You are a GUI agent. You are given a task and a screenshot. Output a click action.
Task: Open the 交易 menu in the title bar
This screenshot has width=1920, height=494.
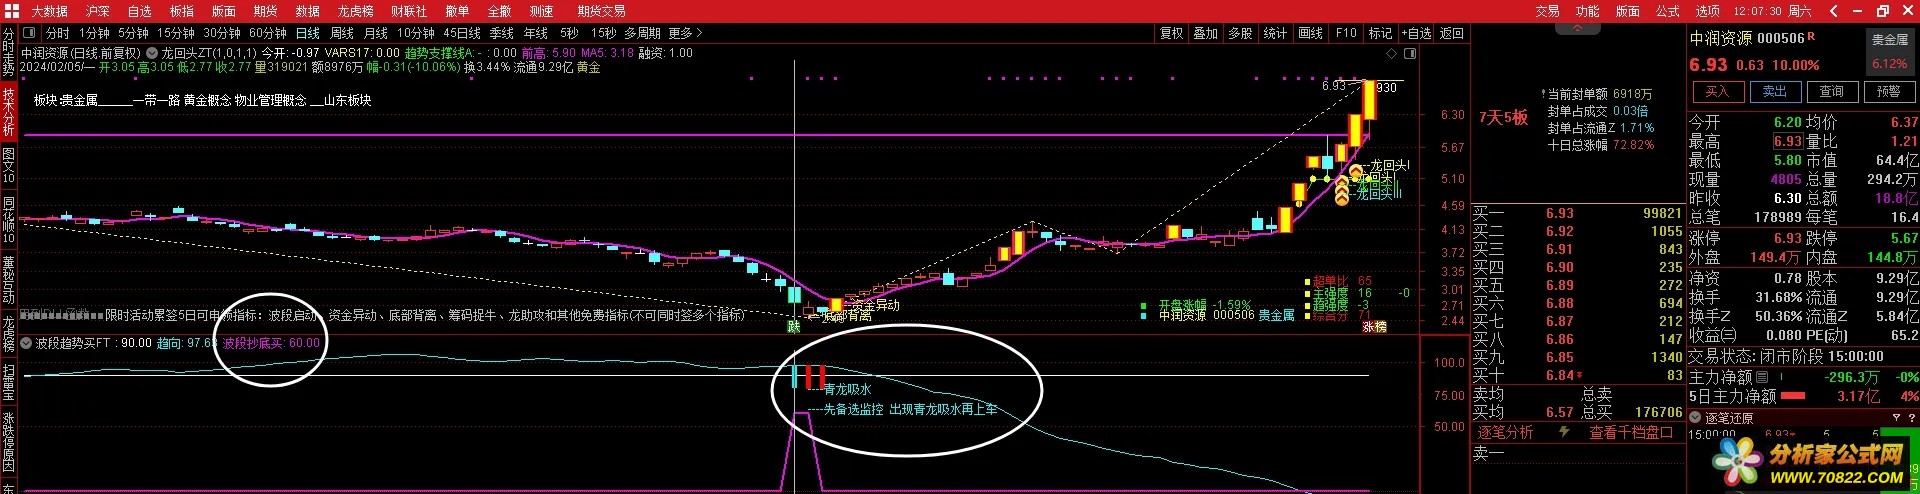point(1548,11)
